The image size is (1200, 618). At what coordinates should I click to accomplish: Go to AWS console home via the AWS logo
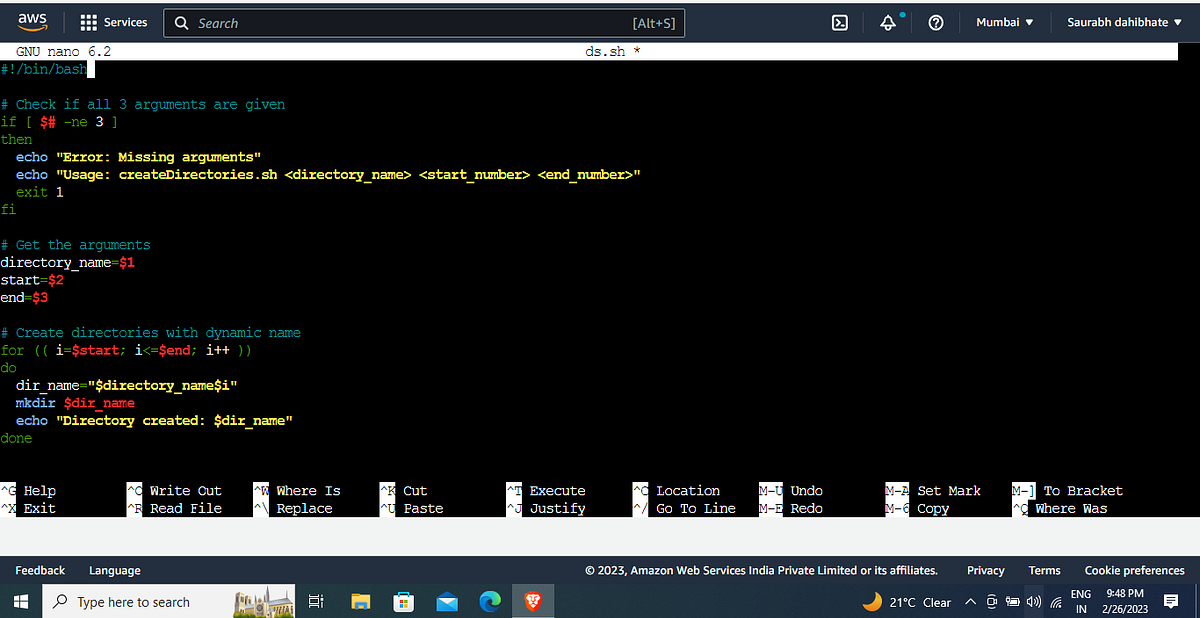click(33, 22)
